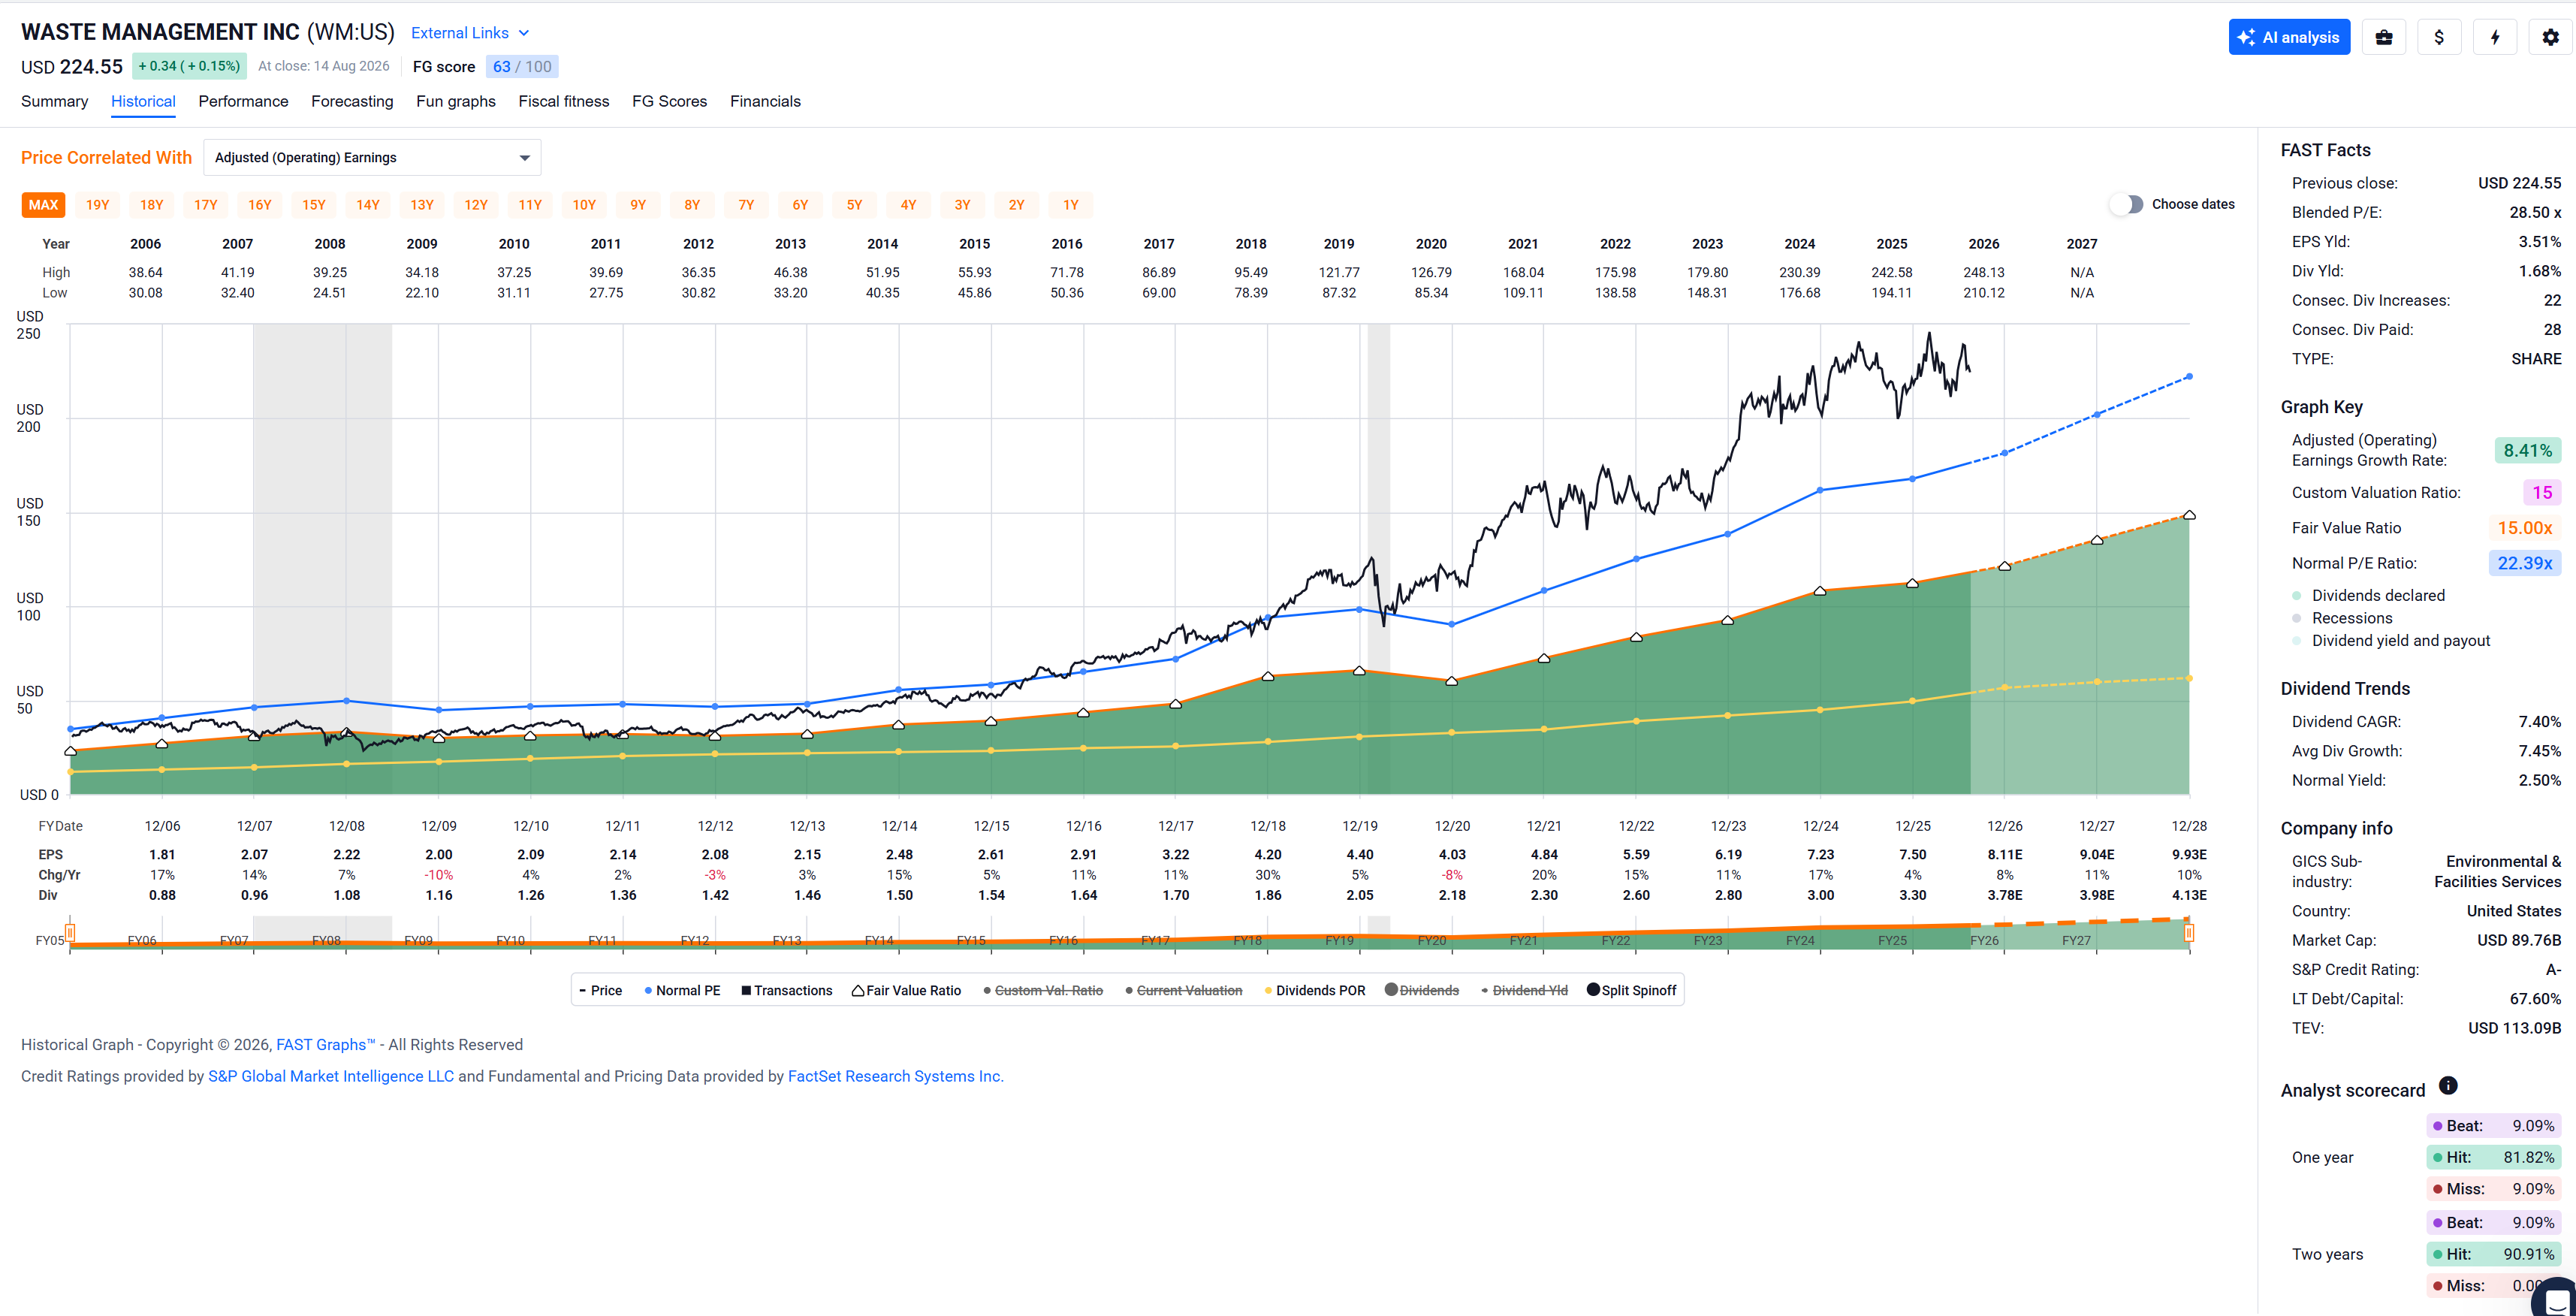Click the orange 15.00x Fair Value swatch
Image resolution: width=2576 pixels, height=1316 pixels.
[x=2525, y=528]
